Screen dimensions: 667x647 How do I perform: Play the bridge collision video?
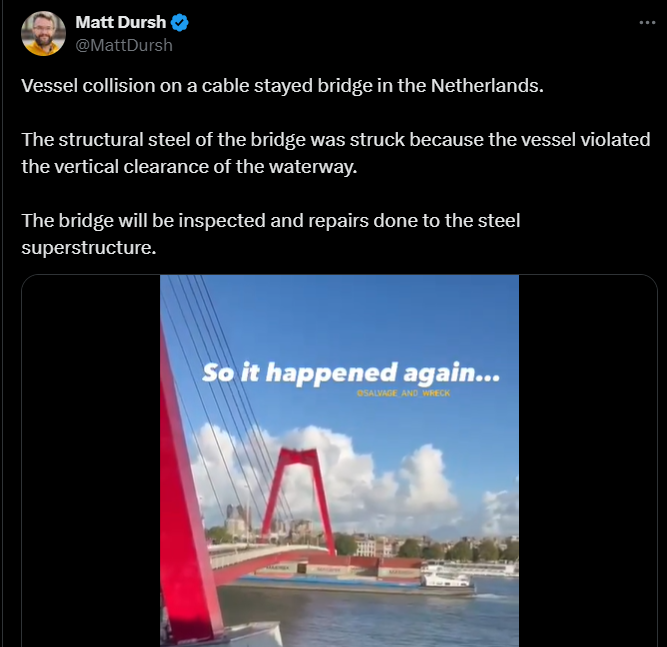point(339,461)
